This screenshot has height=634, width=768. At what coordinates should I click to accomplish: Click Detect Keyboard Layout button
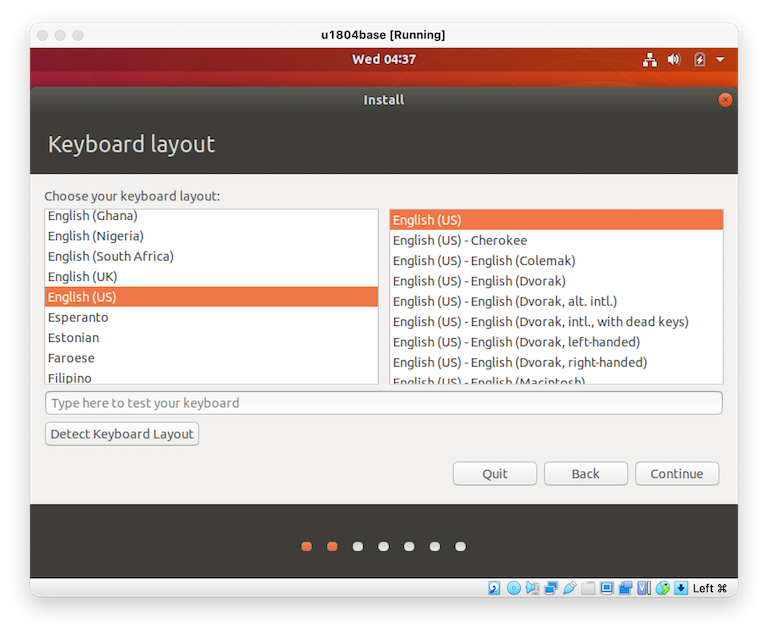coord(122,434)
